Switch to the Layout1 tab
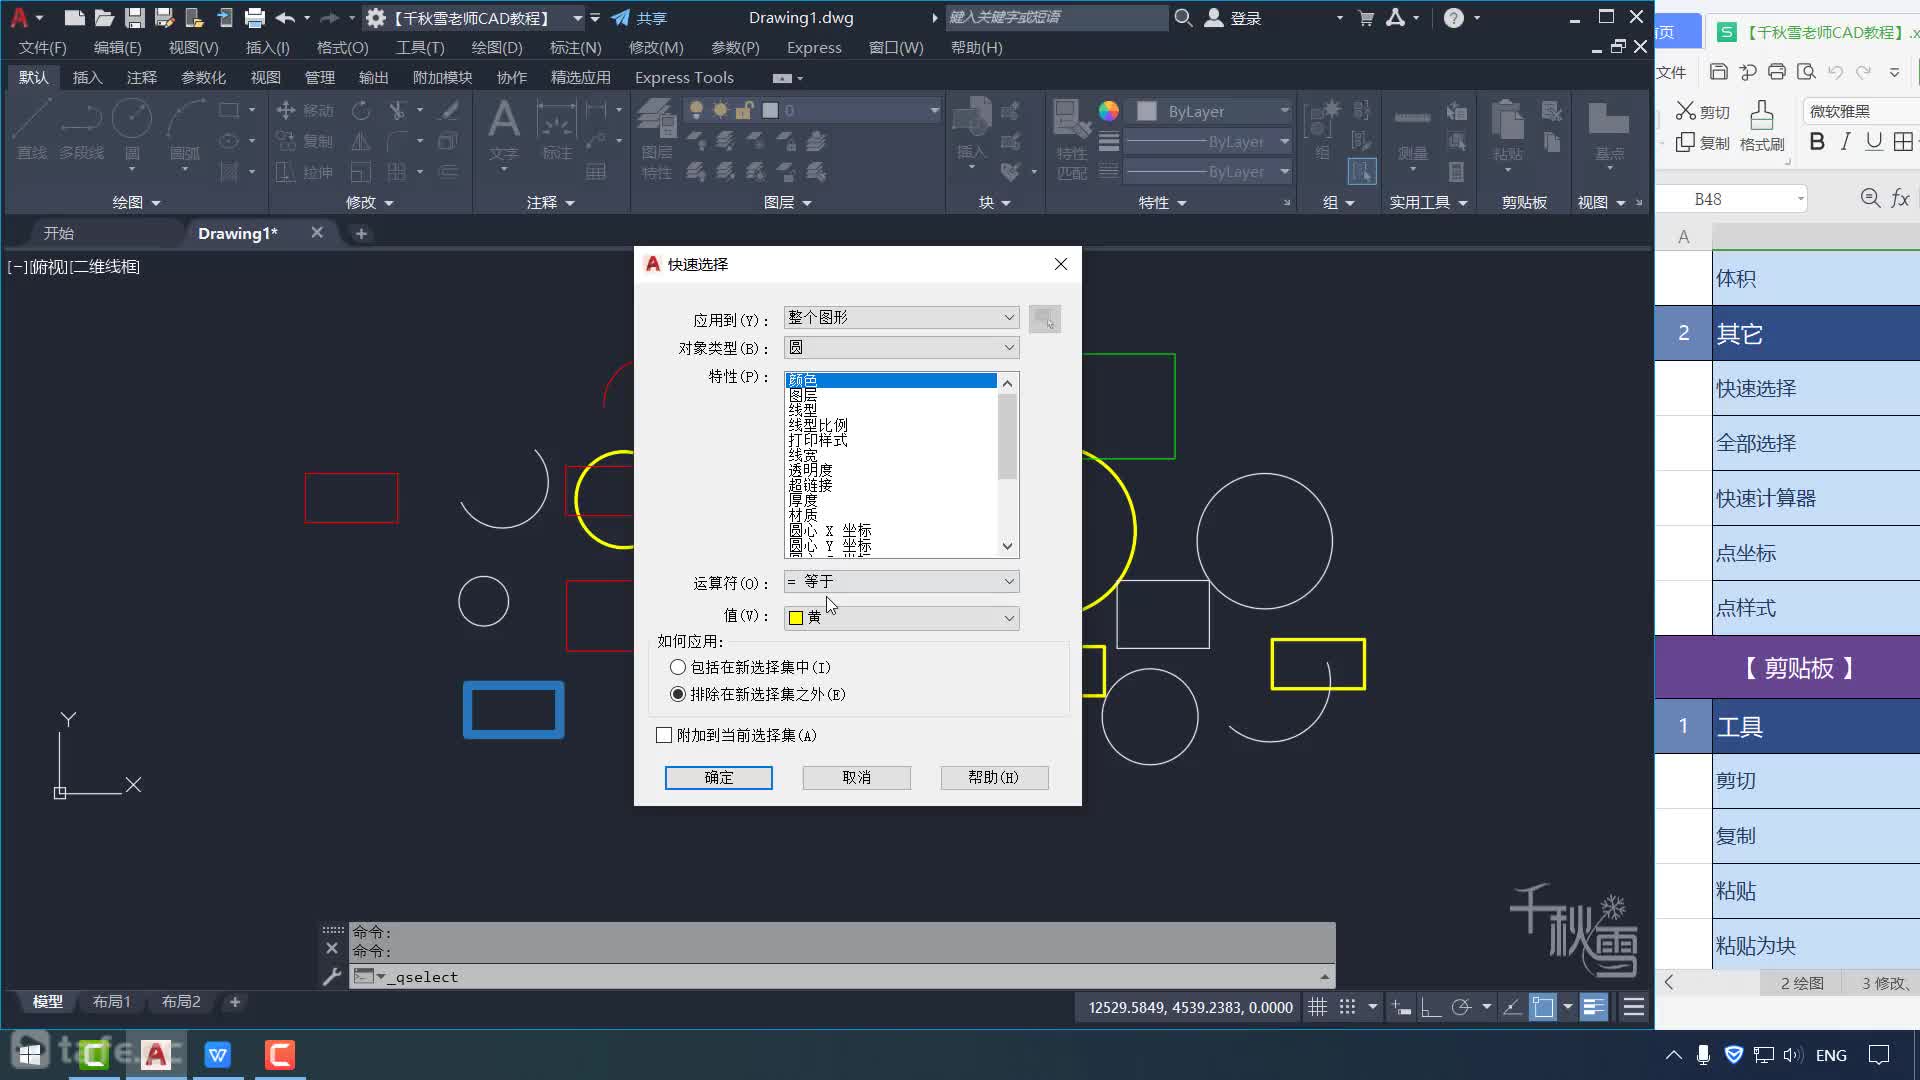The image size is (1920, 1080). [x=112, y=1002]
